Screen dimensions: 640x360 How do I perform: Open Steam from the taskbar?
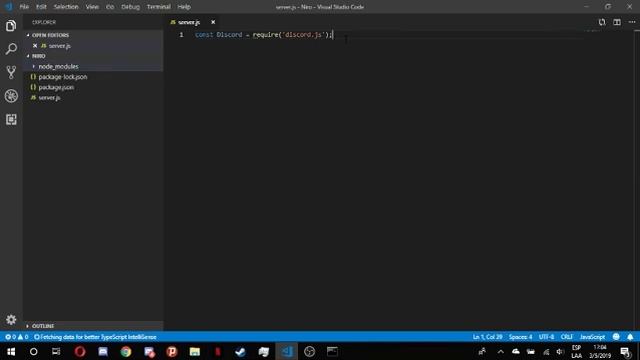point(240,351)
